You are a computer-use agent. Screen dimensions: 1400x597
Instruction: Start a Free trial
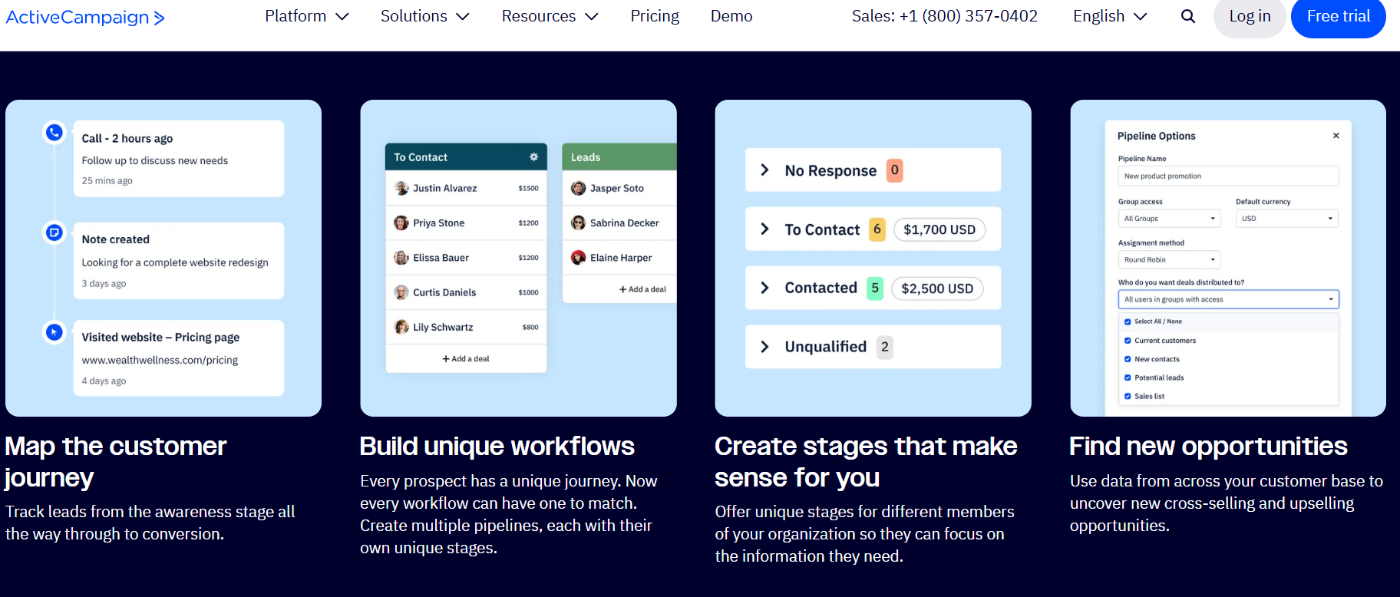point(1338,16)
